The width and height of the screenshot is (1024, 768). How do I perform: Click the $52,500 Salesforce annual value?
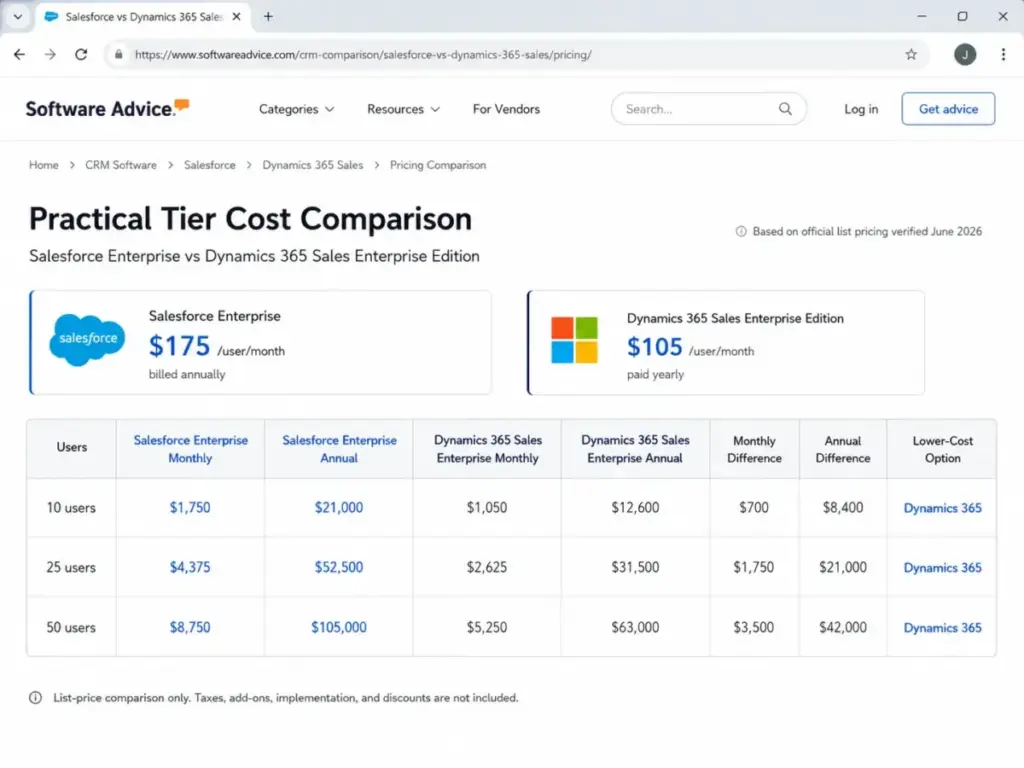pyautogui.click(x=339, y=567)
